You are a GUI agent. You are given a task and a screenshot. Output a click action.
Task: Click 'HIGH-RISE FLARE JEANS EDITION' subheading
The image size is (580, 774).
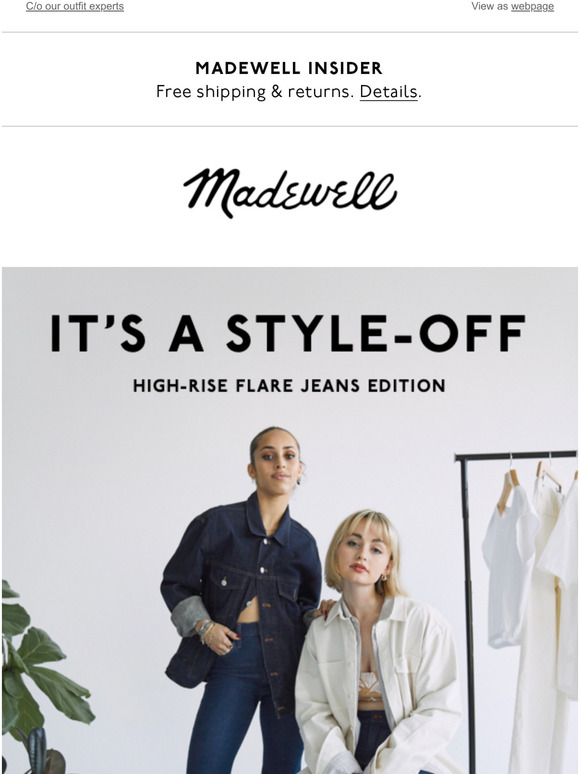[289, 386]
